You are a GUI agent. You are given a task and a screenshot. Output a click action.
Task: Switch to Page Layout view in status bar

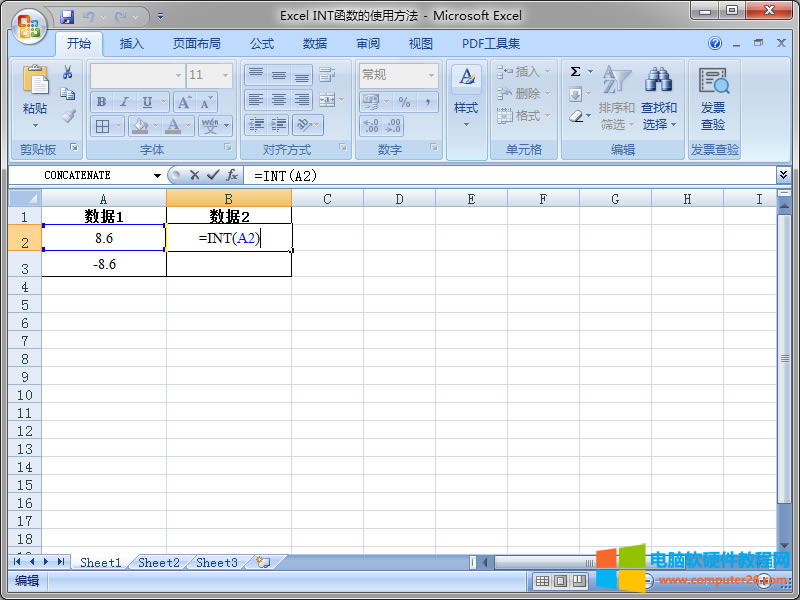(560, 581)
